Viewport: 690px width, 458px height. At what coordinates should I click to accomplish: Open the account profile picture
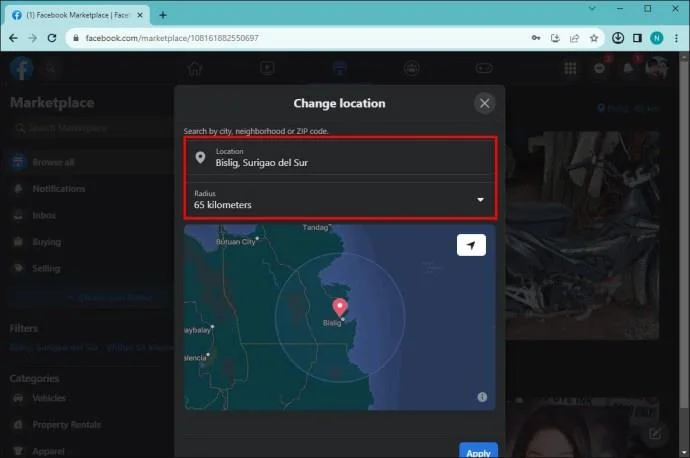tap(657, 68)
